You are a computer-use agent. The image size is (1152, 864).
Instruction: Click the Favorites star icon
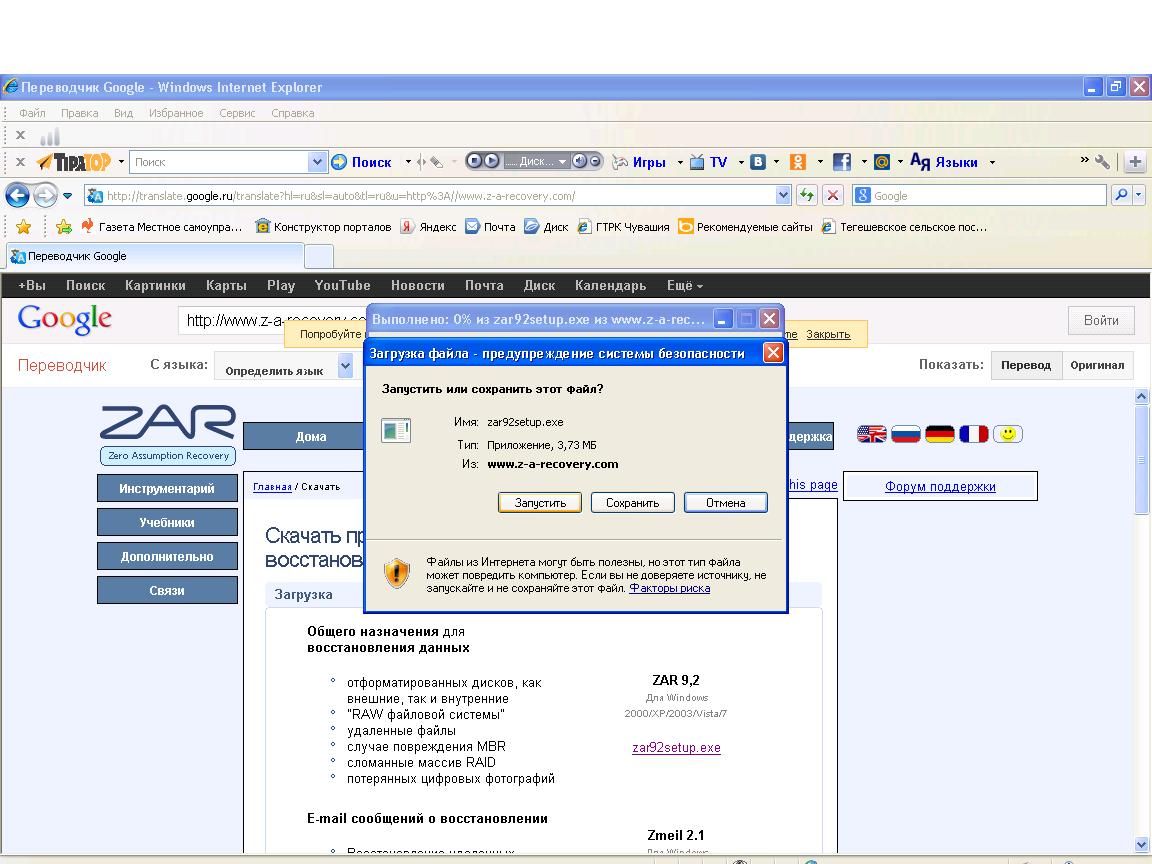(x=24, y=226)
